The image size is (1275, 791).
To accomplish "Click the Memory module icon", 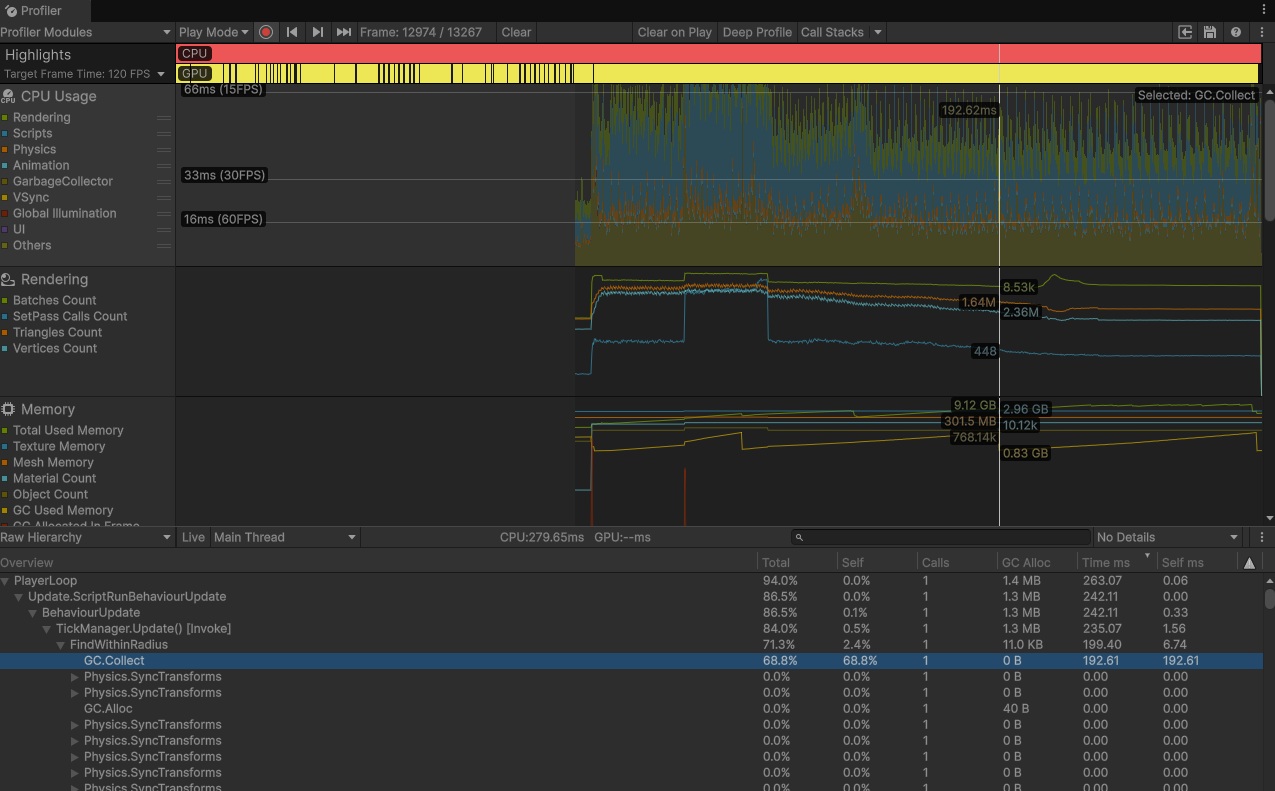I will [x=8, y=409].
